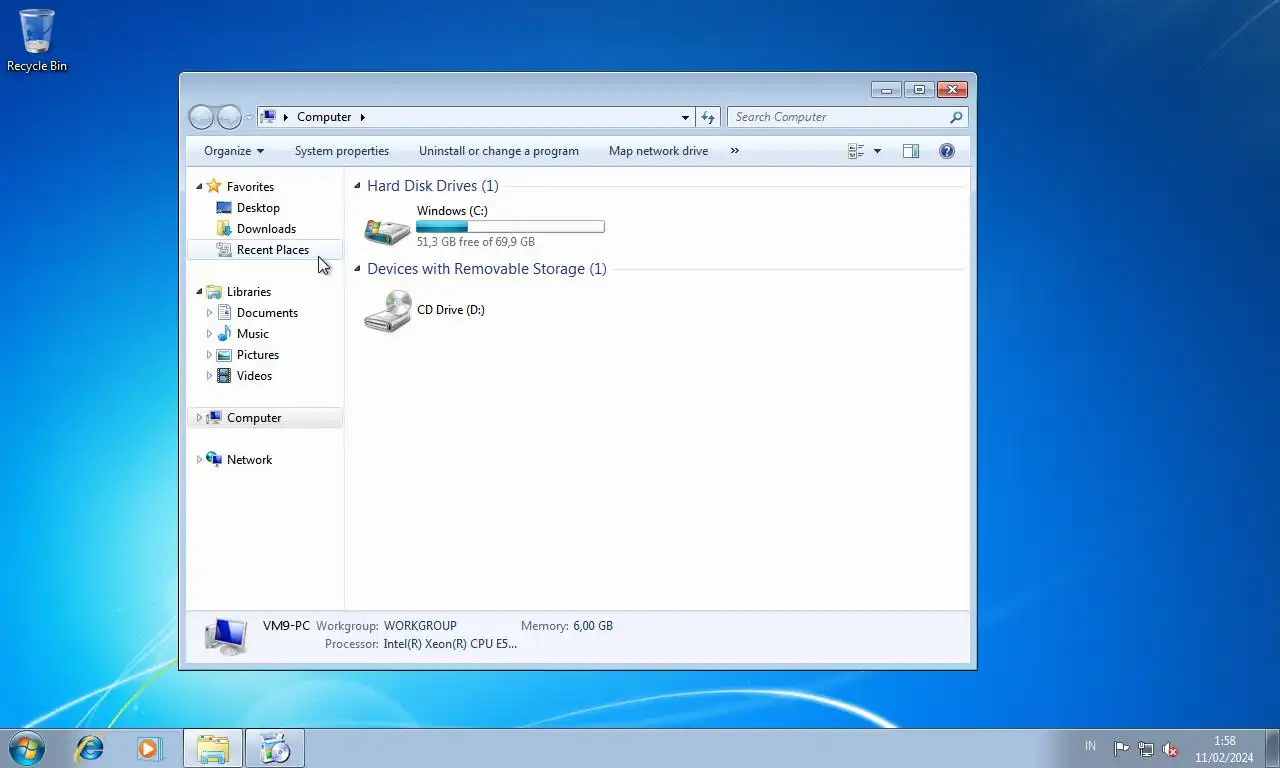Expand the Computer node in the tree
The image size is (1280, 768).
point(199,418)
